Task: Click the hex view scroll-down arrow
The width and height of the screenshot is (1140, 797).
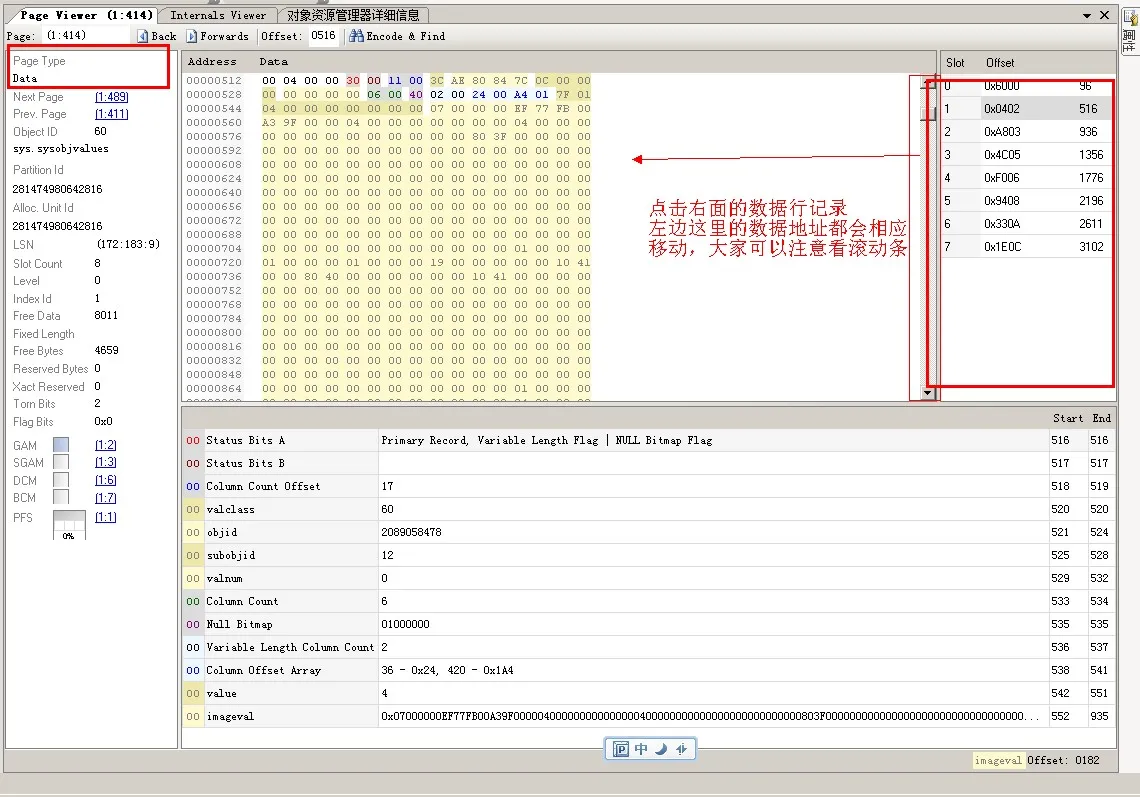Action: (927, 393)
